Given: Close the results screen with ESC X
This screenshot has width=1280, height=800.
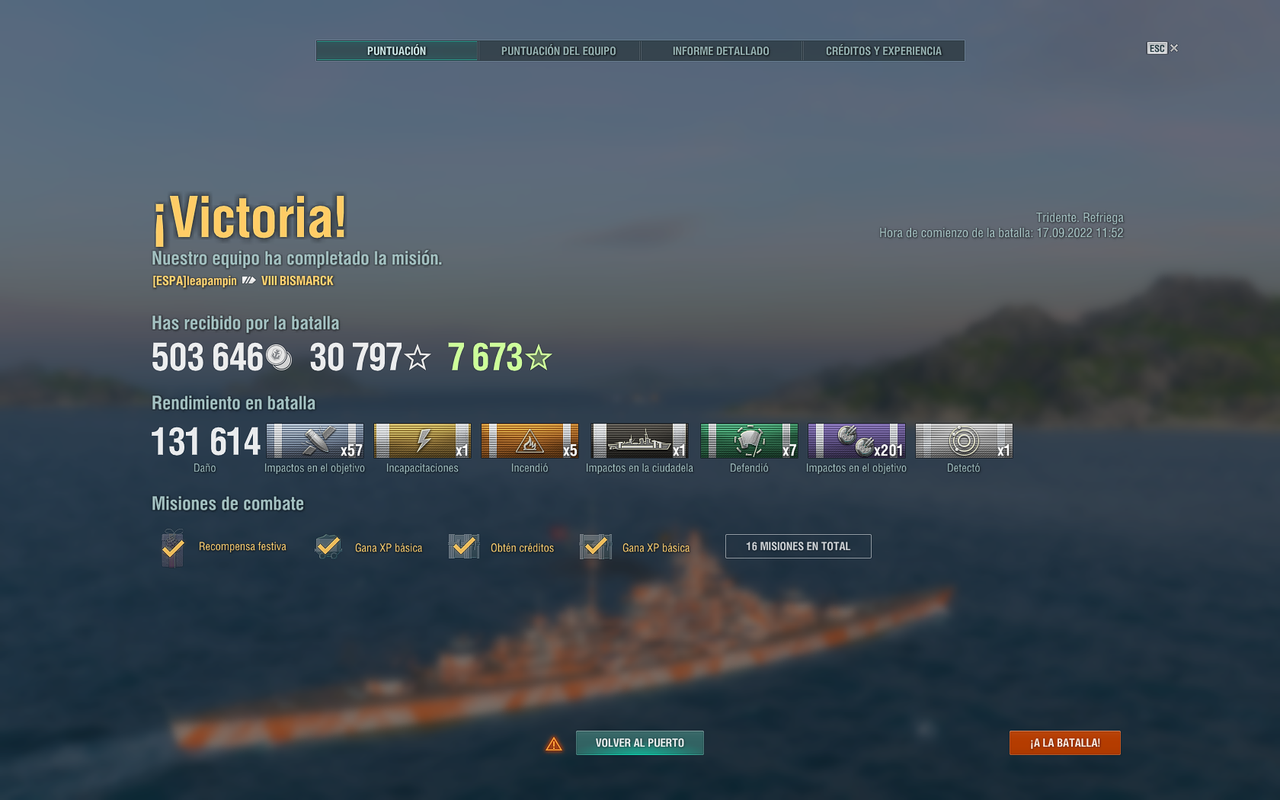Looking at the screenshot, I should click(x=1163, y=48).
